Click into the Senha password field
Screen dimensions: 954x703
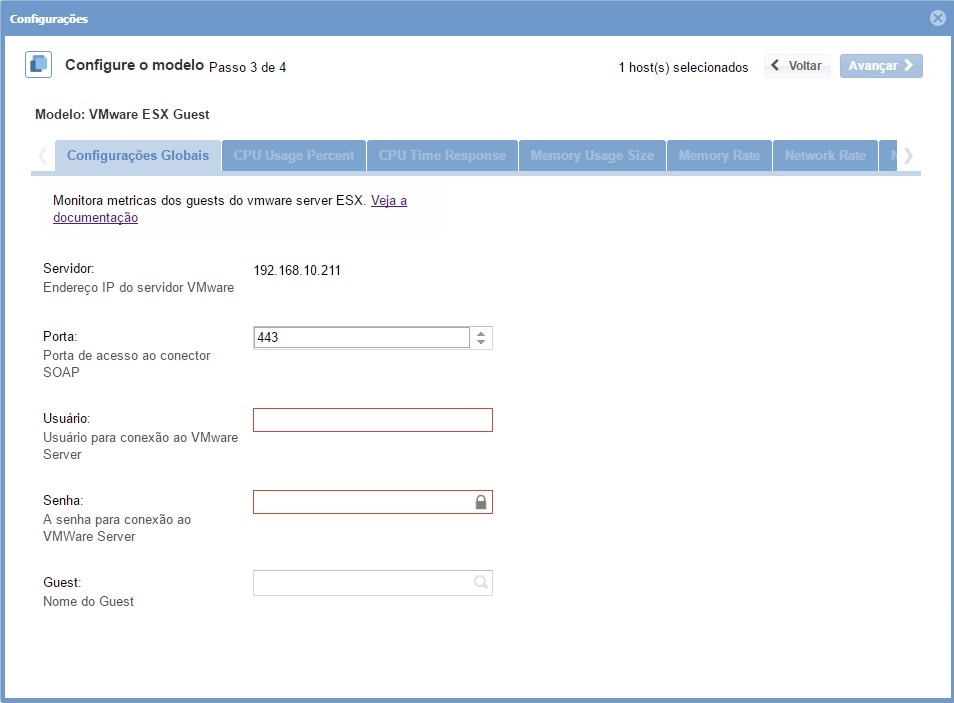click(362, 502)
